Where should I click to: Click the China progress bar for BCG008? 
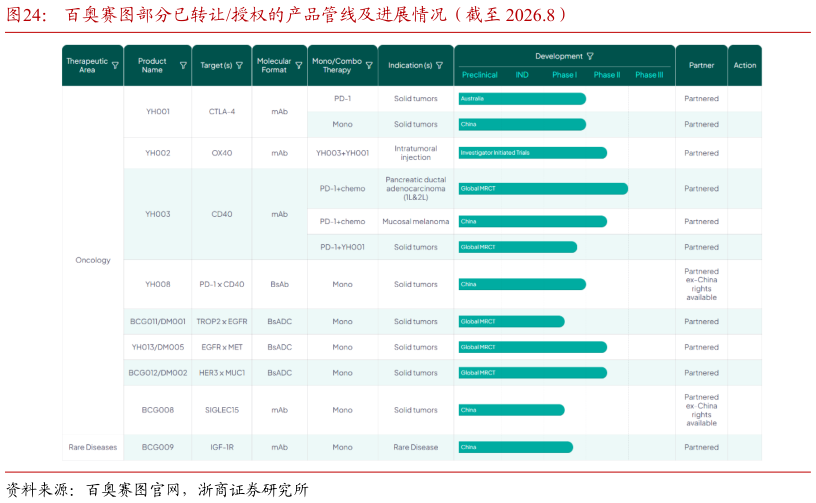click(x=512, y=410)
